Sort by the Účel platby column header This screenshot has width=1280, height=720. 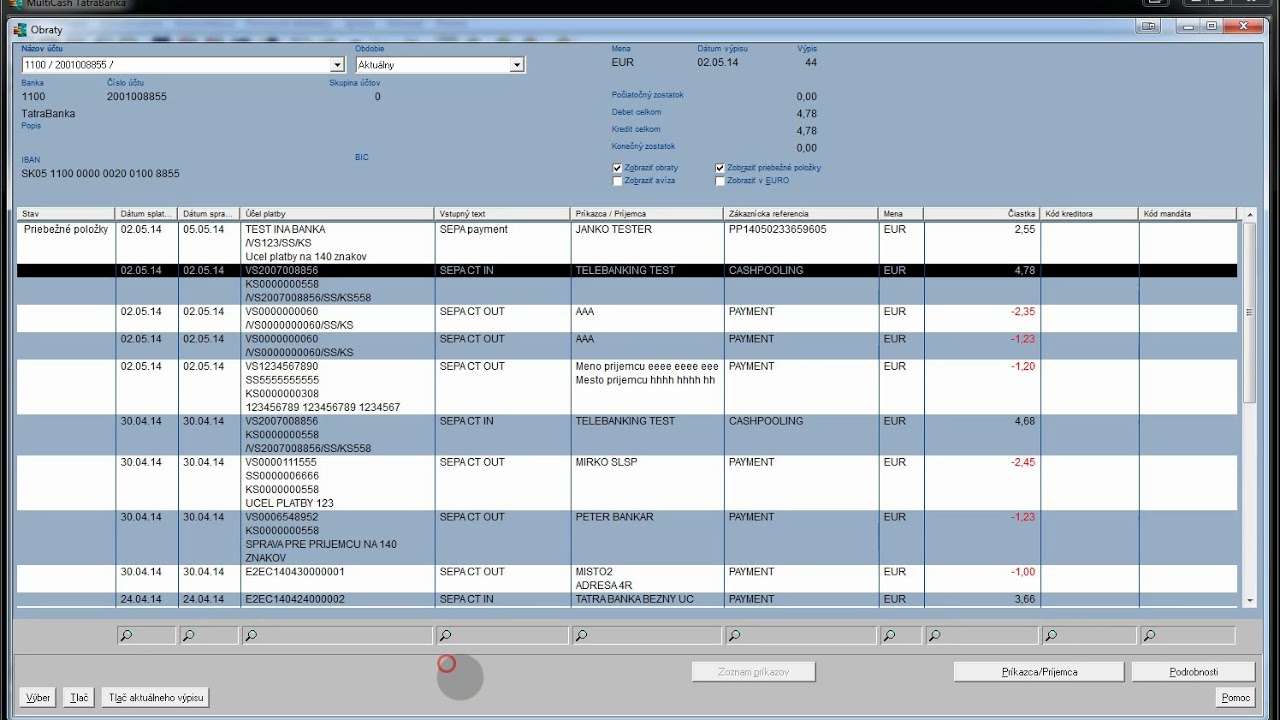[x=338, y=214]
